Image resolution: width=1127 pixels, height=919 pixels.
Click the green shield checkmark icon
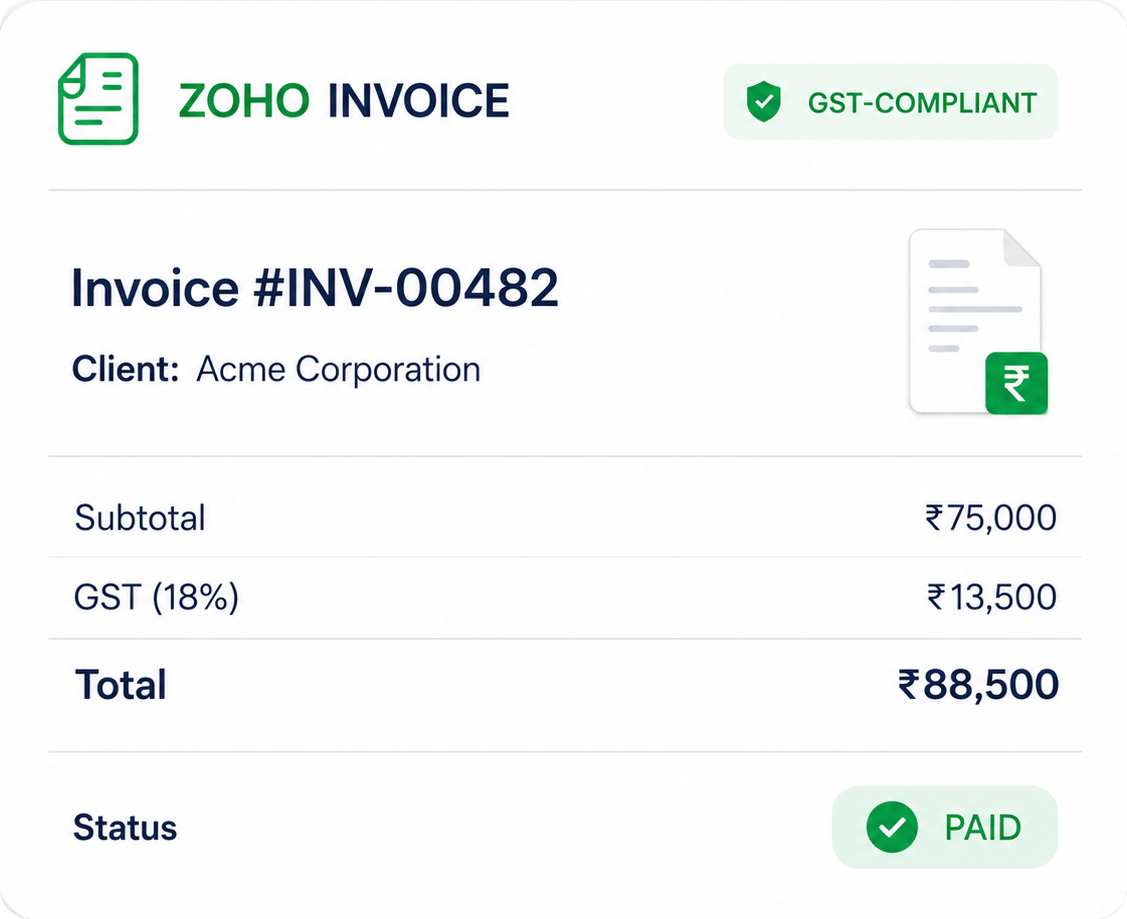[763, 101]
